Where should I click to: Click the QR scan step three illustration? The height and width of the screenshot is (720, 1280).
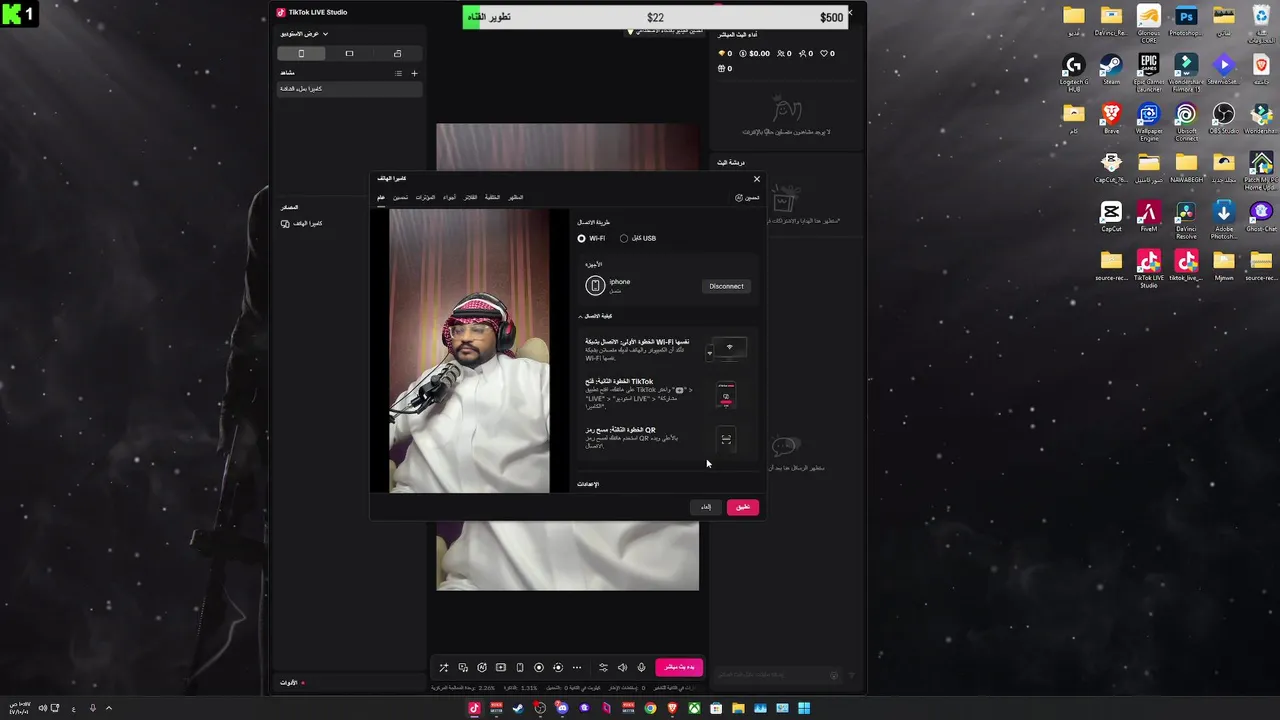pyautogui.click(x=726, y=439)
